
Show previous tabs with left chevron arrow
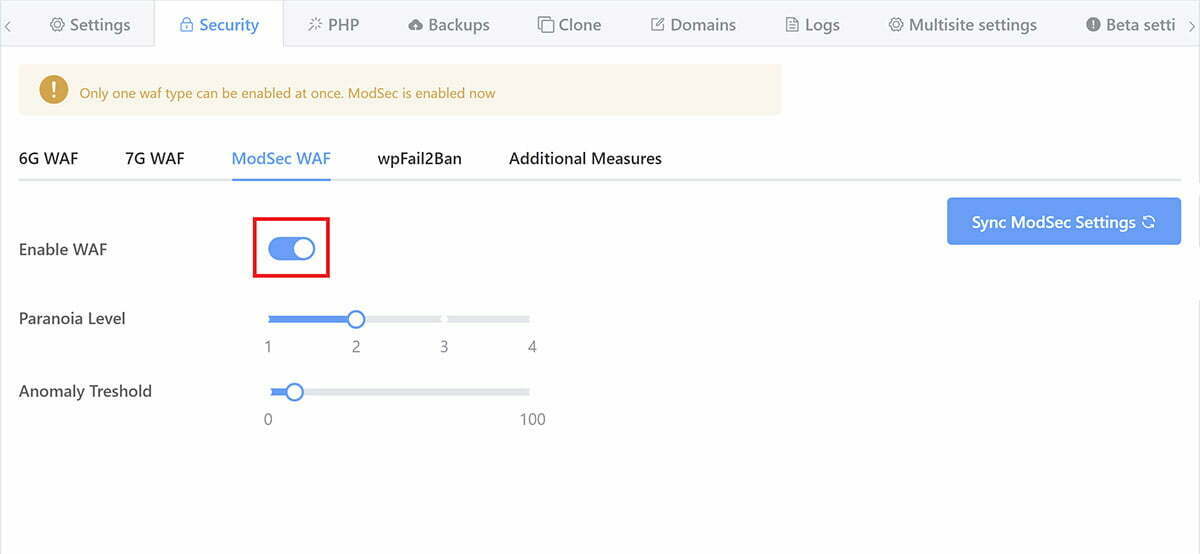coord(8,25)
